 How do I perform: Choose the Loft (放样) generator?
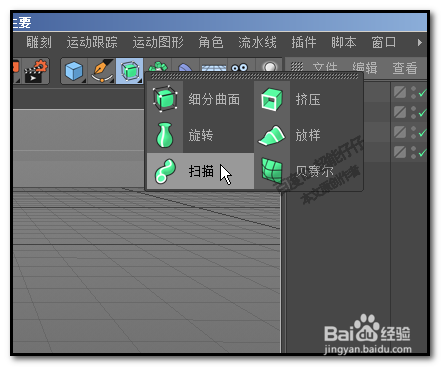click(308, 135)
